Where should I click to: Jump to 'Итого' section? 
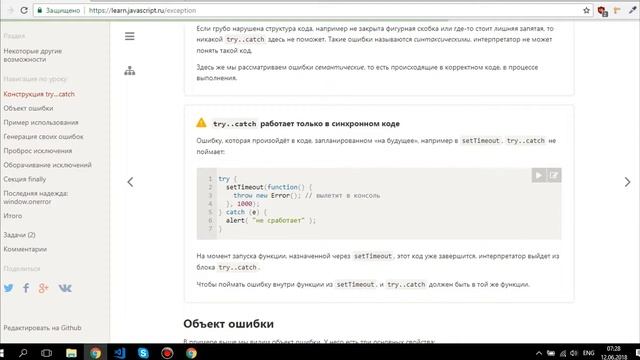click(13, 216)
